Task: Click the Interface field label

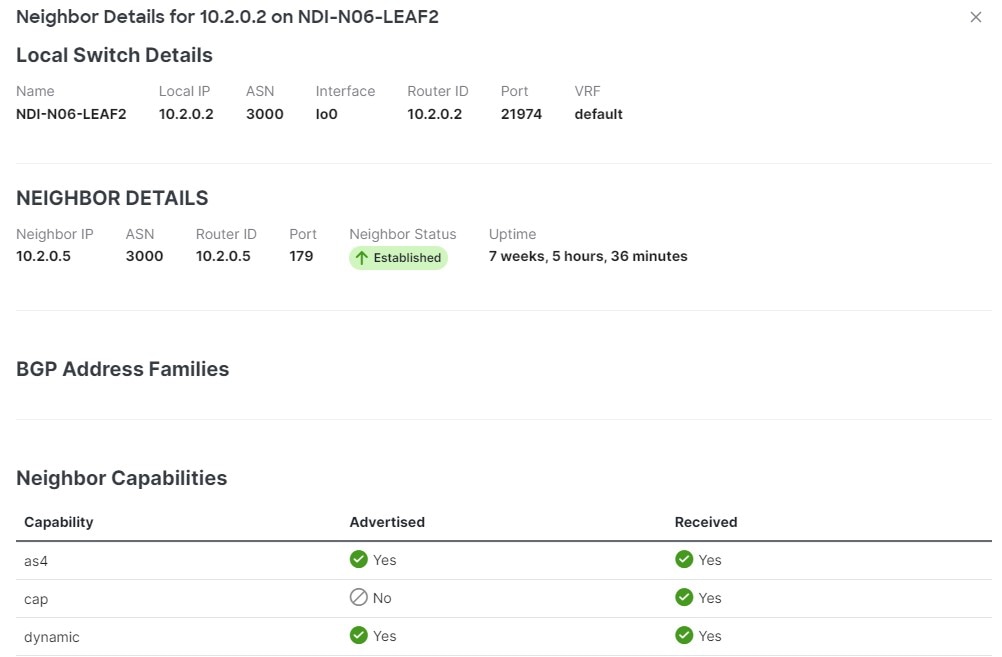Action: pyautogui.click(x=345, y=91)
